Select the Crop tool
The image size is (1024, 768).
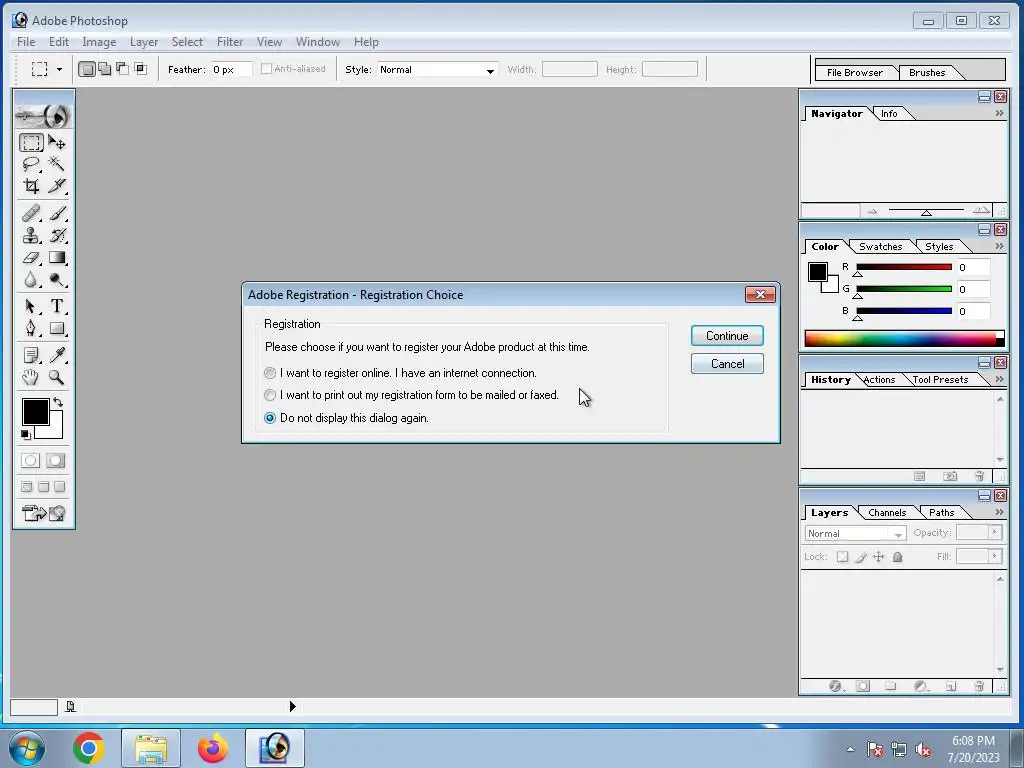pyautogui.click(x=31, y=186)
